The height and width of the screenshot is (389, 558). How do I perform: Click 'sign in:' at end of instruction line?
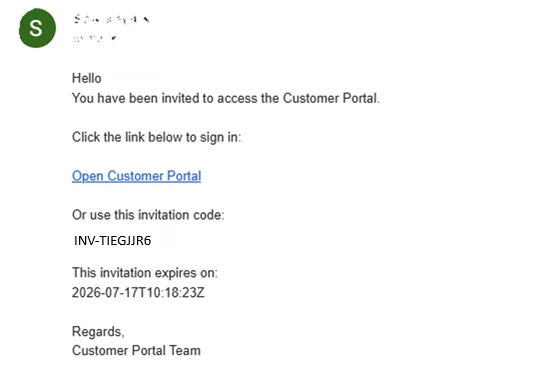[220, 137]
